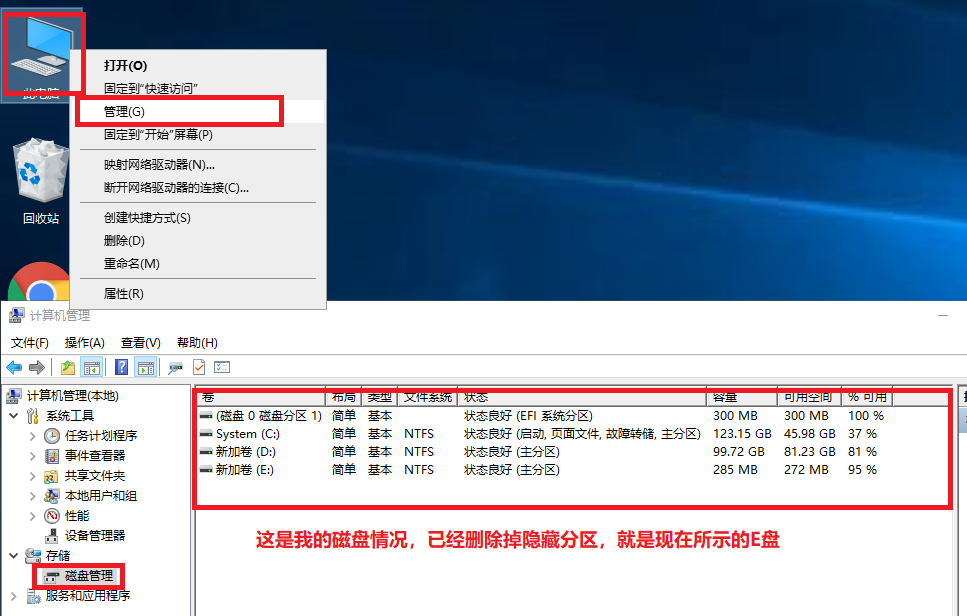Toggle the Action pane show/hide toolbar icon

tap(144, 366)
